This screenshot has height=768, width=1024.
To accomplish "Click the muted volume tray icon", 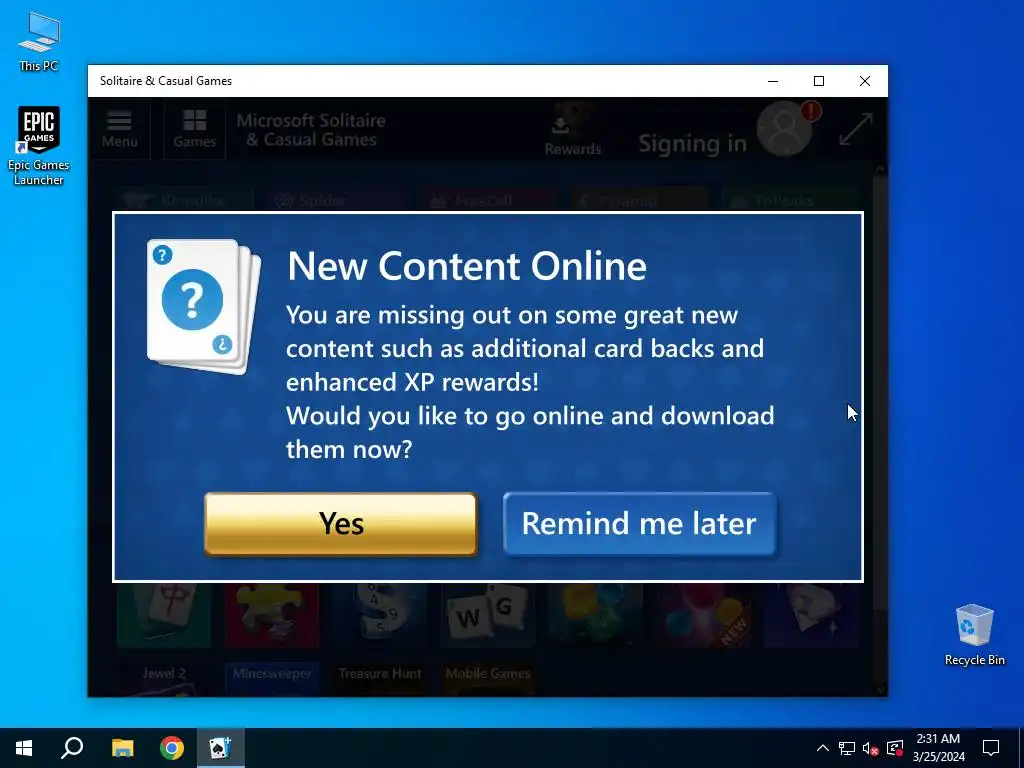I will pos(871,748).
